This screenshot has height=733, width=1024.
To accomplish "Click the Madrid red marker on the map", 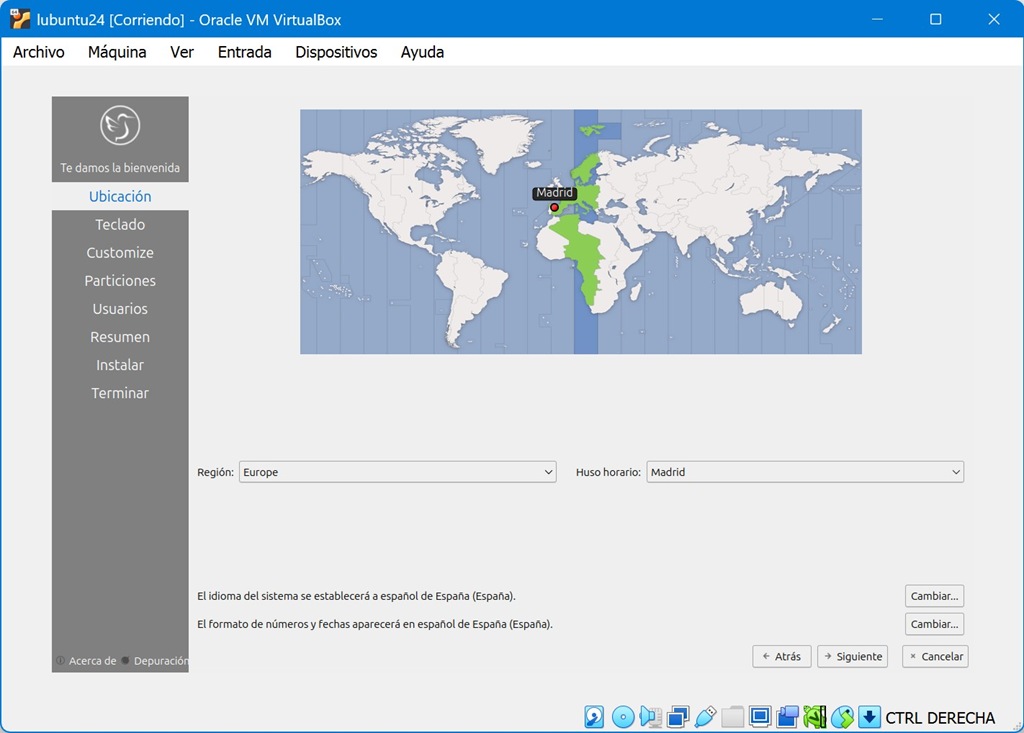I will click(555, 208).
